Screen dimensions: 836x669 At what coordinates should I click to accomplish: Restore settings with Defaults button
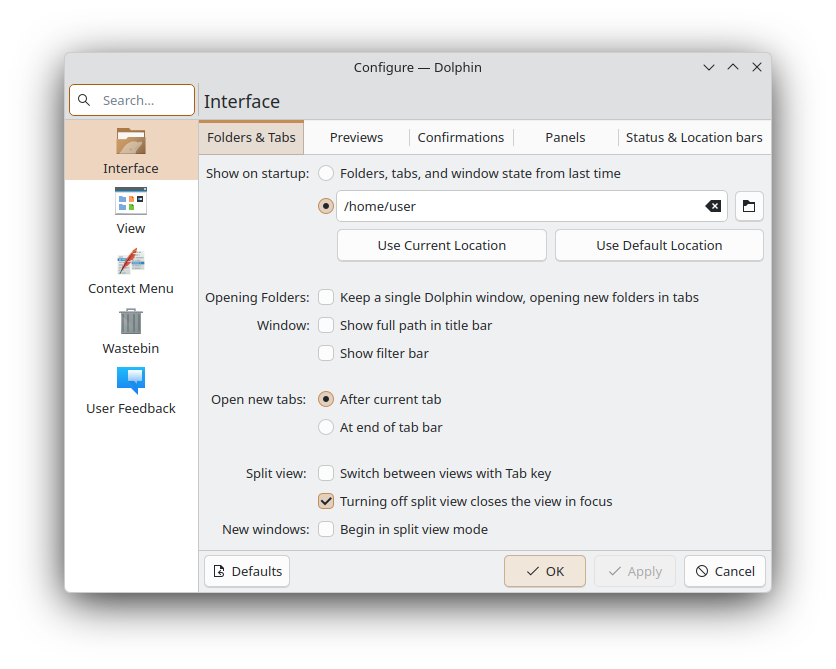[247, 571]
